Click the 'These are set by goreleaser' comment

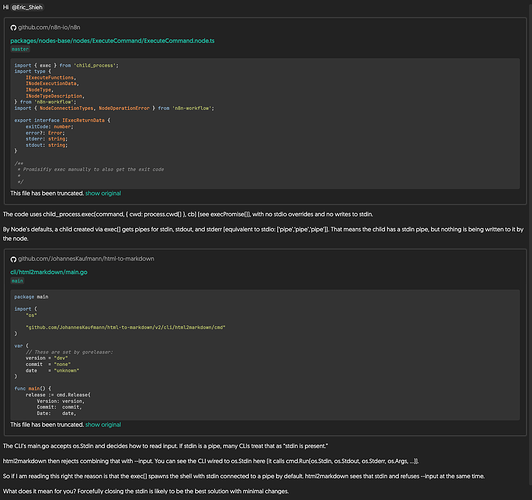[69, 352]
